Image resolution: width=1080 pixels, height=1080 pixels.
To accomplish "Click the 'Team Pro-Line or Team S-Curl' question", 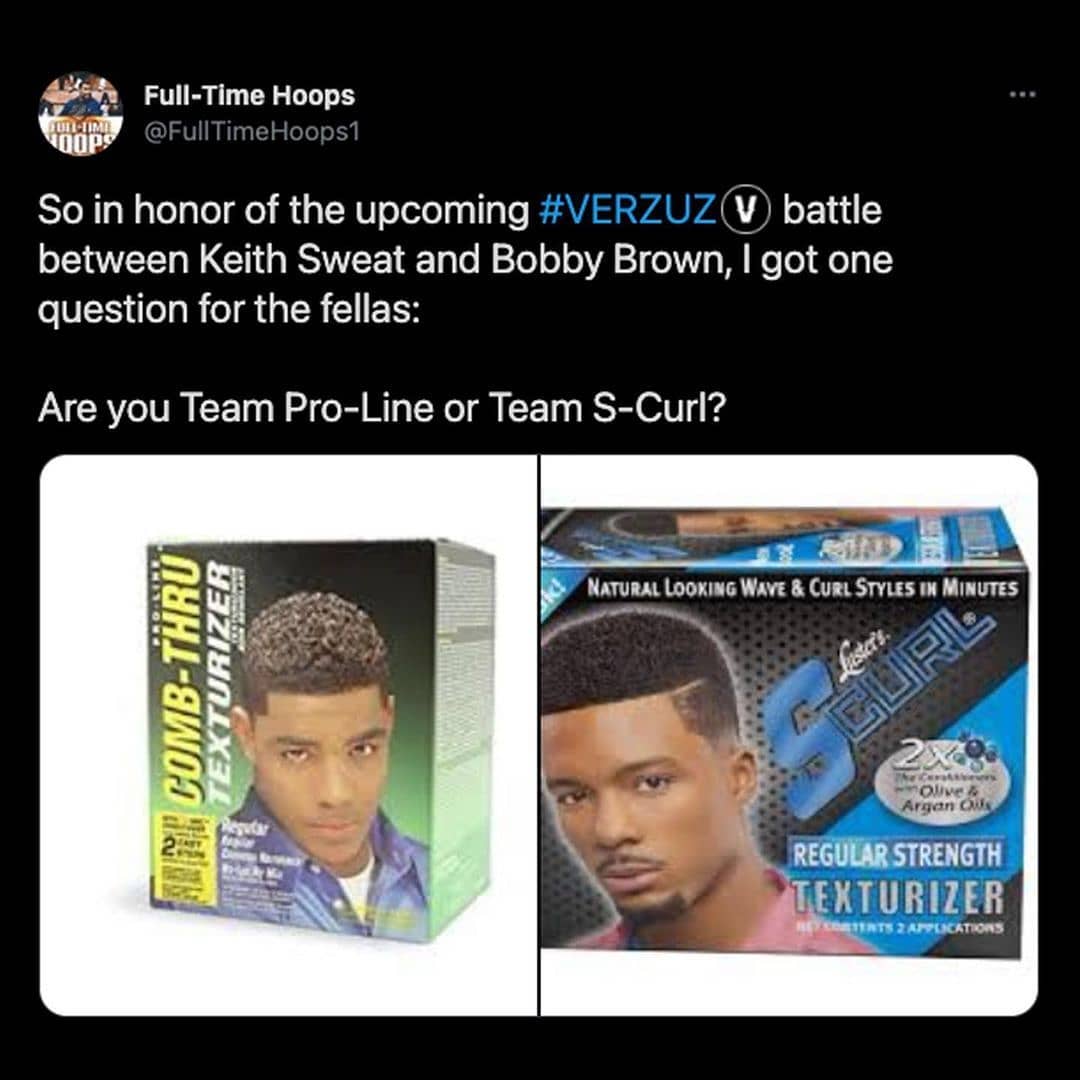I will pos(382,408).
